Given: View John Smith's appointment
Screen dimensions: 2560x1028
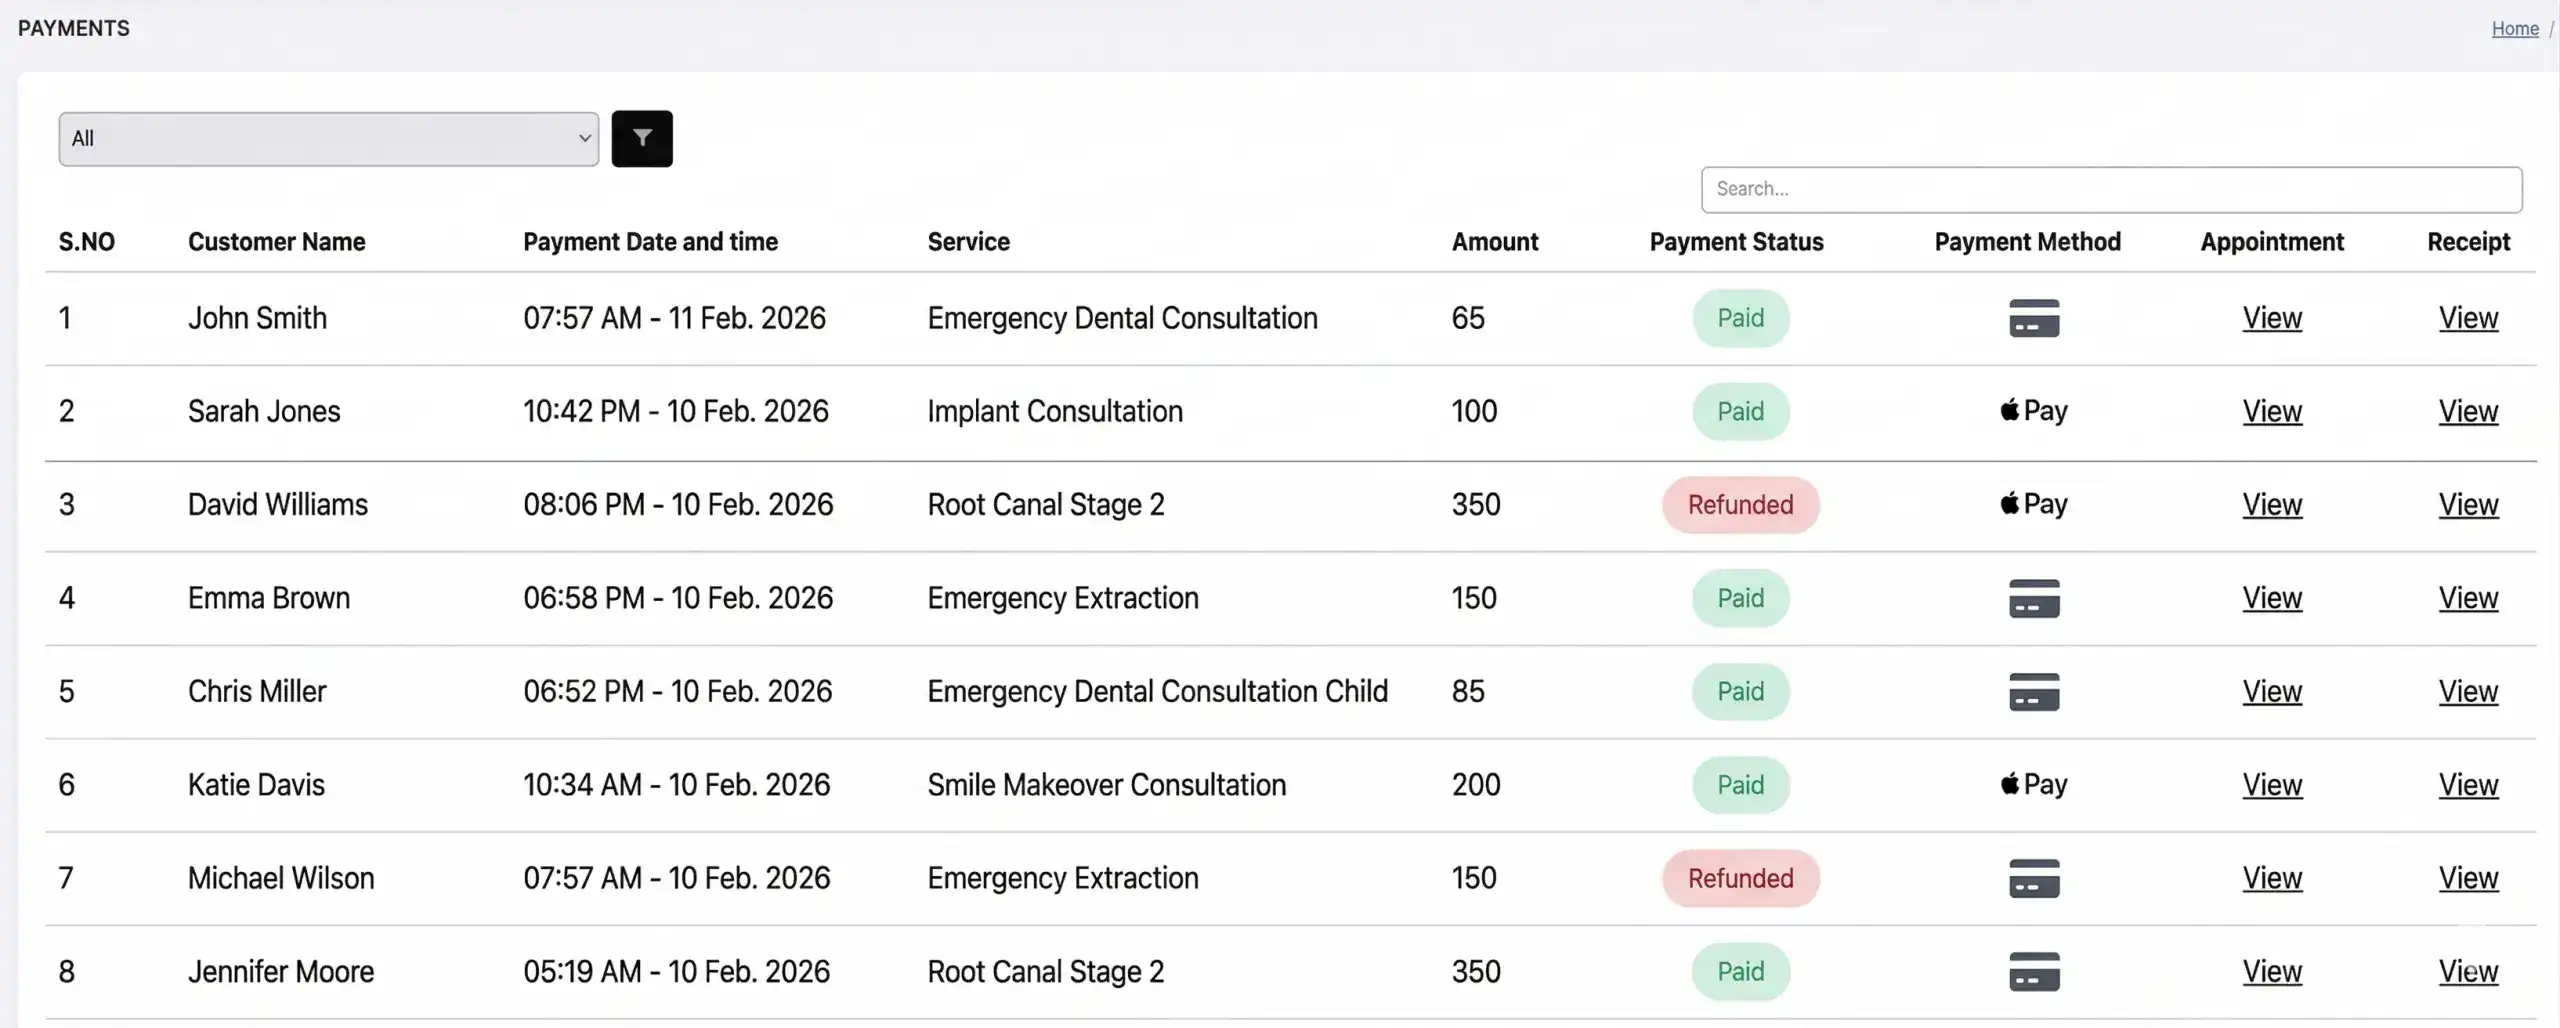Looking at the screenshot, I should pyautogui.click(x=2272, y=318).
